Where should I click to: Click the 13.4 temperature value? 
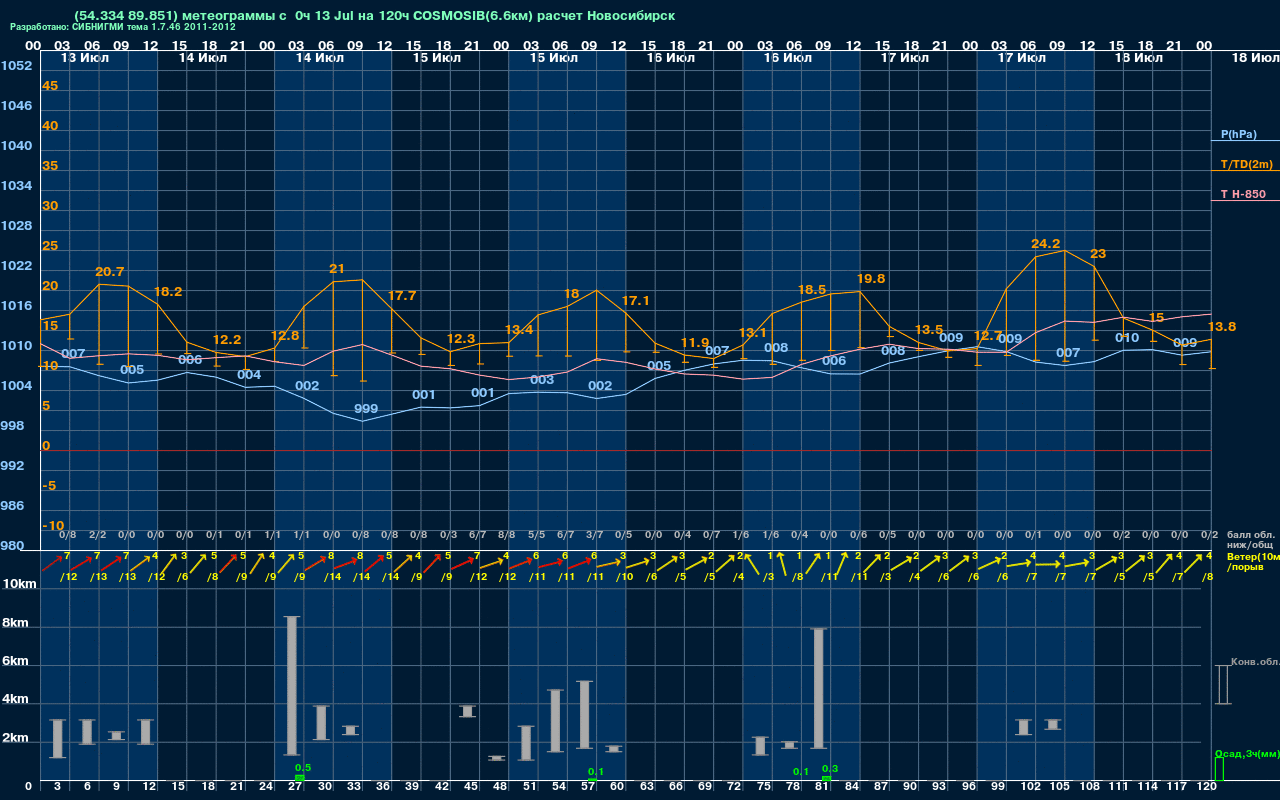519,330
